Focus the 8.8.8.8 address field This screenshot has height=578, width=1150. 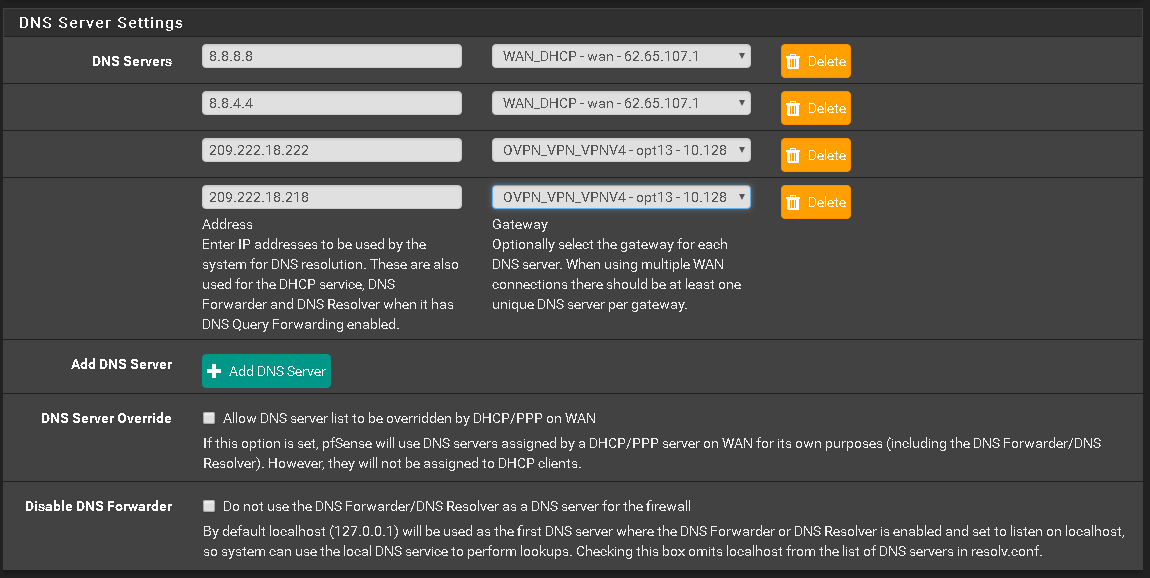331,56
